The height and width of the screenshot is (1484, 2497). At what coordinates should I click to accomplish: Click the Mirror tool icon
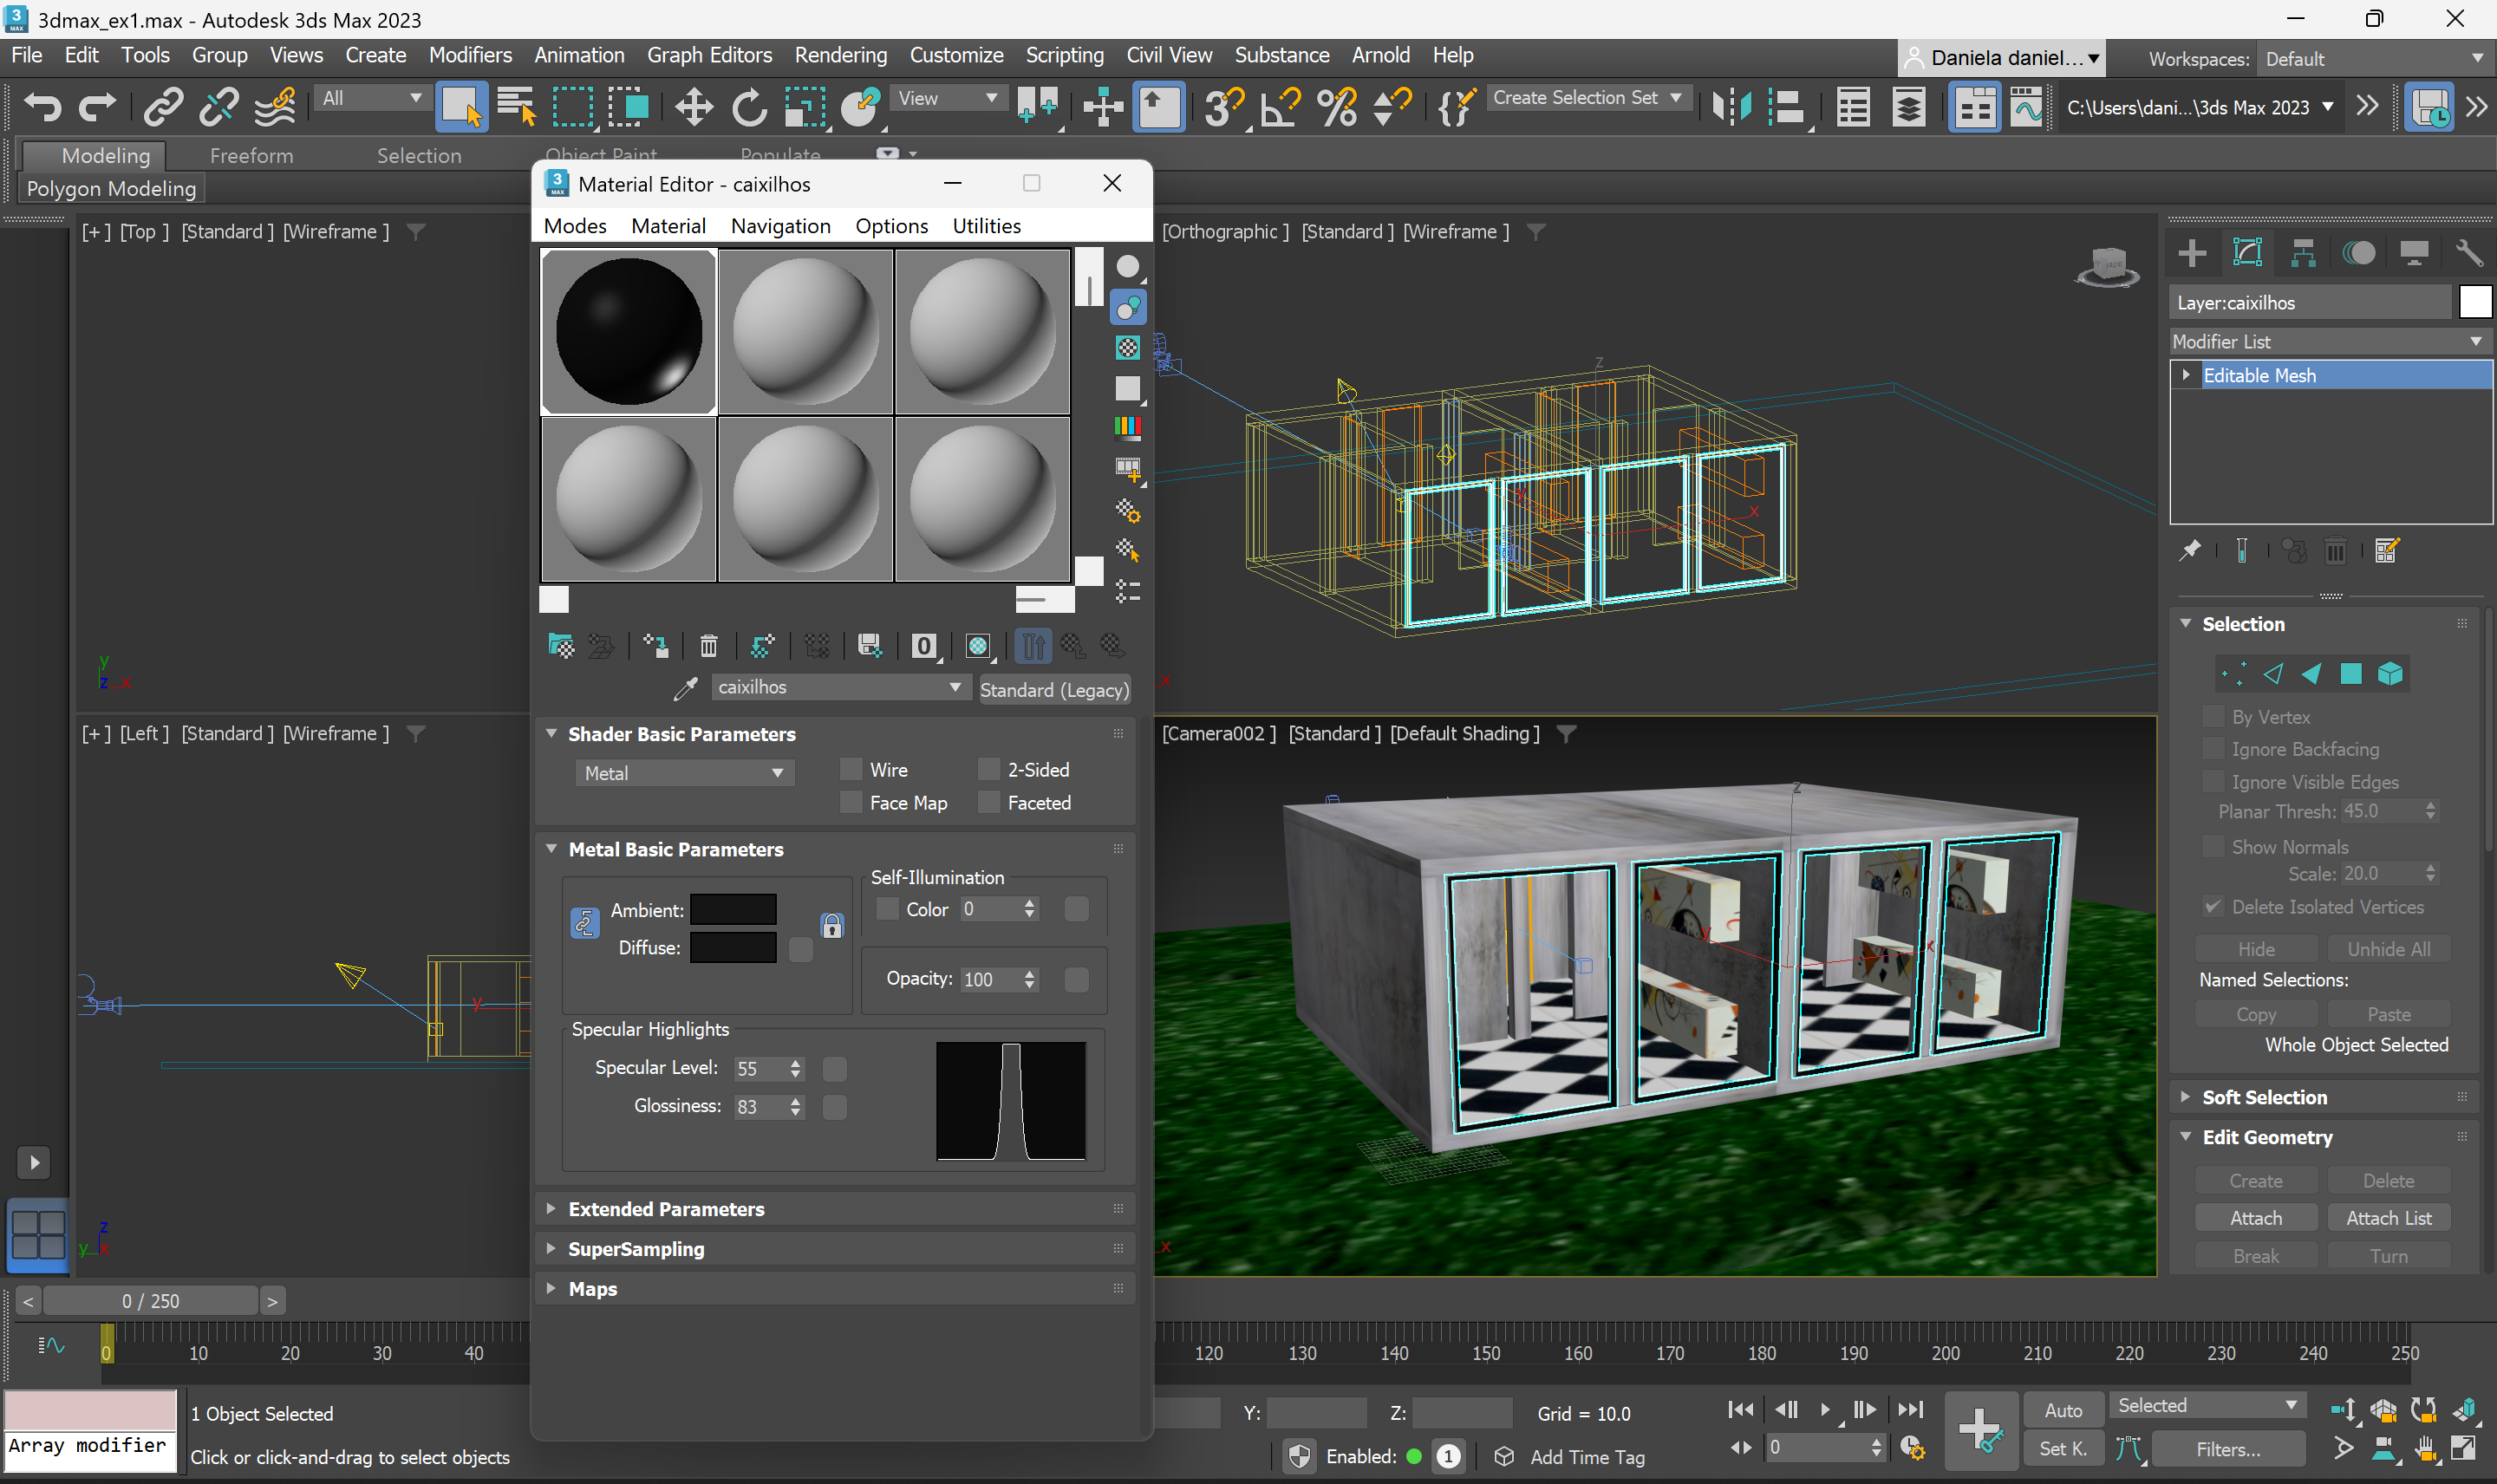point(1731,107)
